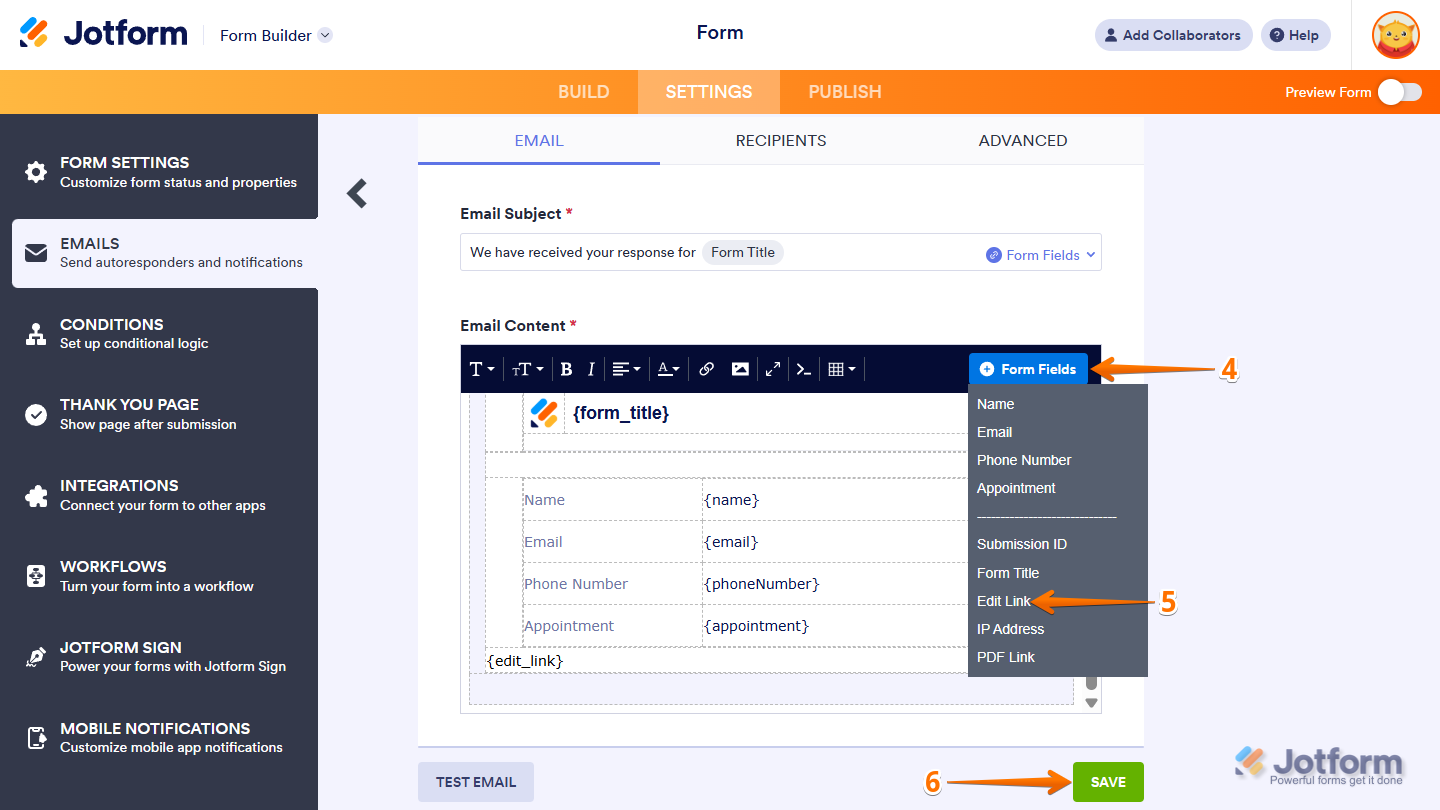Click the blue Form Fields button

pyautogui.click(x=1028, y=369)
